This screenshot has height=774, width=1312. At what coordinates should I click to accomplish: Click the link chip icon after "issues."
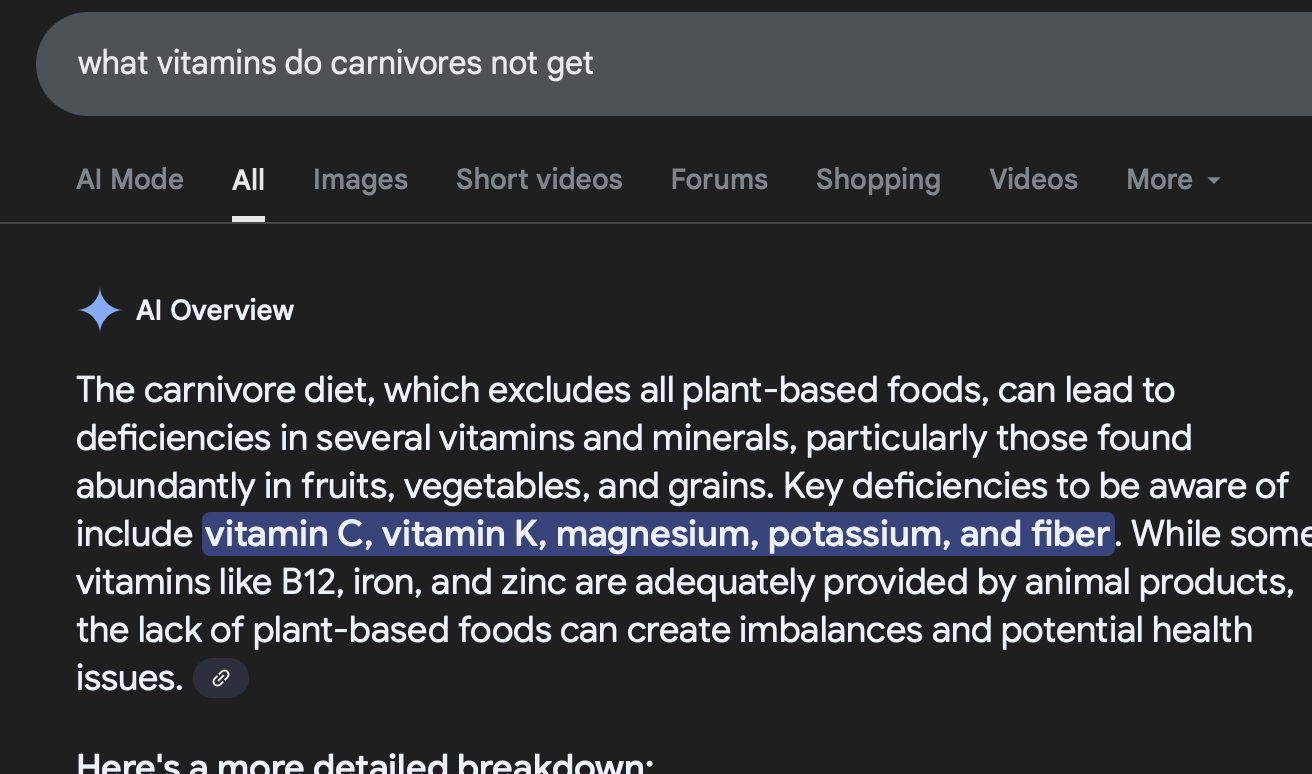(221, 678)
